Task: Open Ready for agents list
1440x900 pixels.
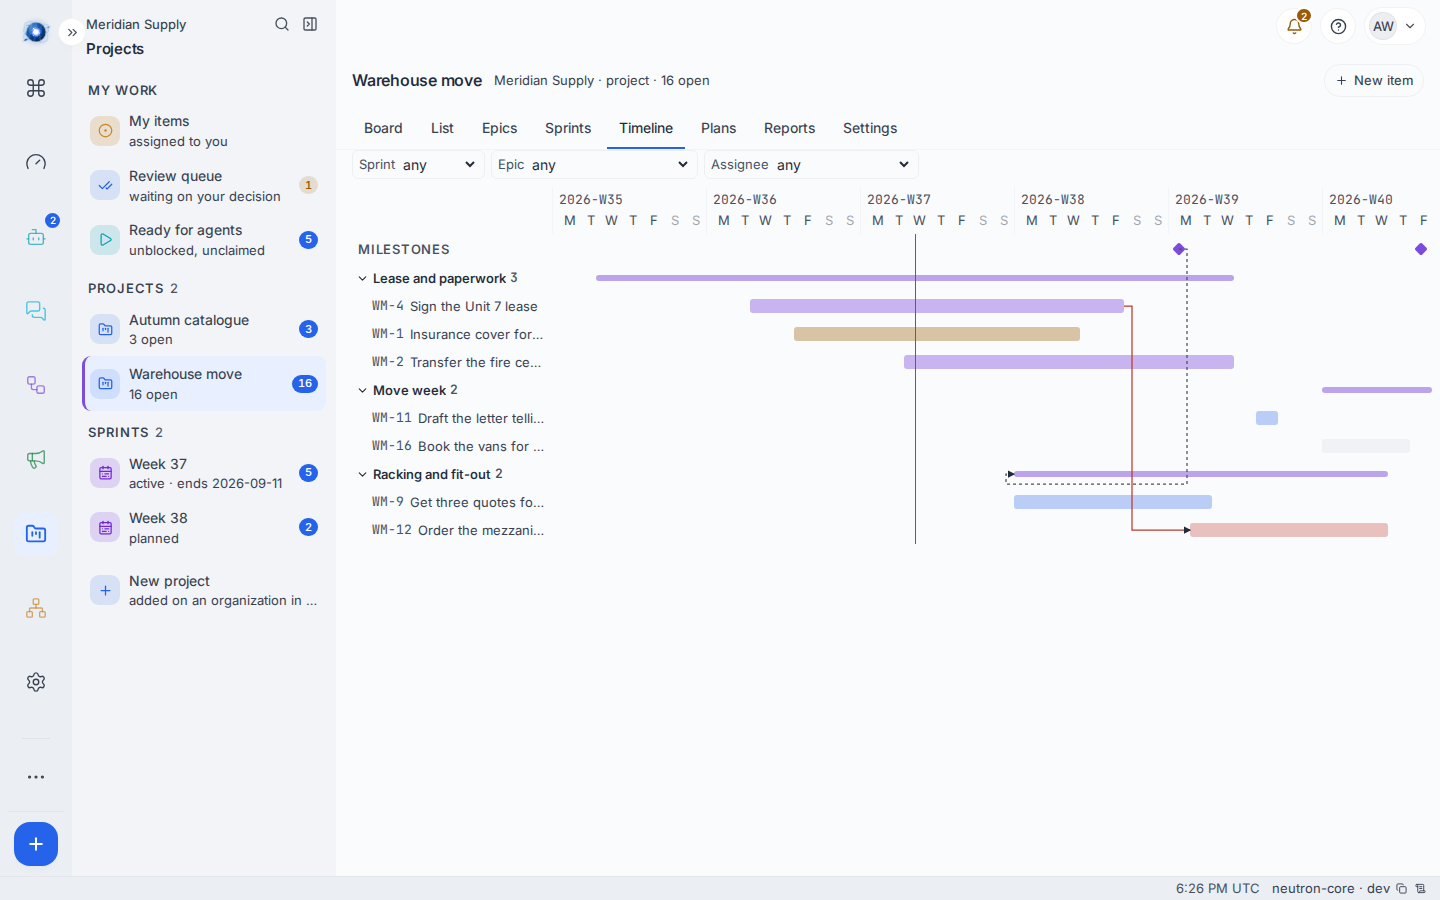Action: (204, 240)
